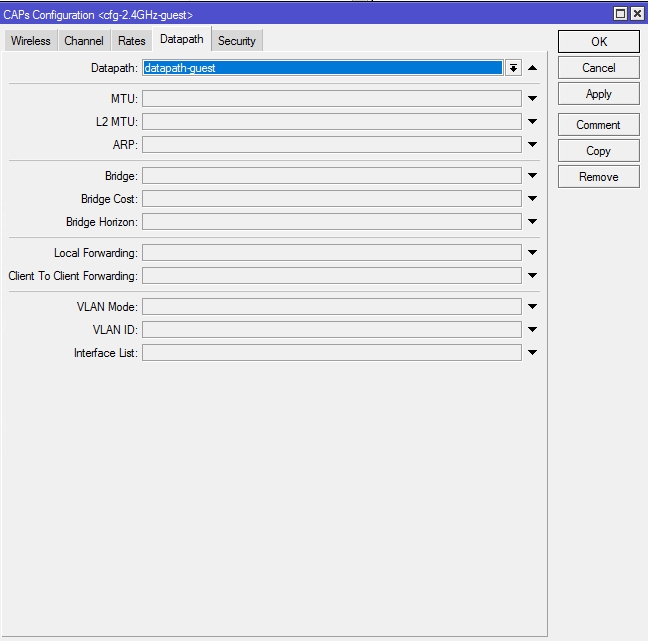This screenshot has width=648, height=641.
Task: Expand the Bridge Cost field arrow
Action: point(533,199)
